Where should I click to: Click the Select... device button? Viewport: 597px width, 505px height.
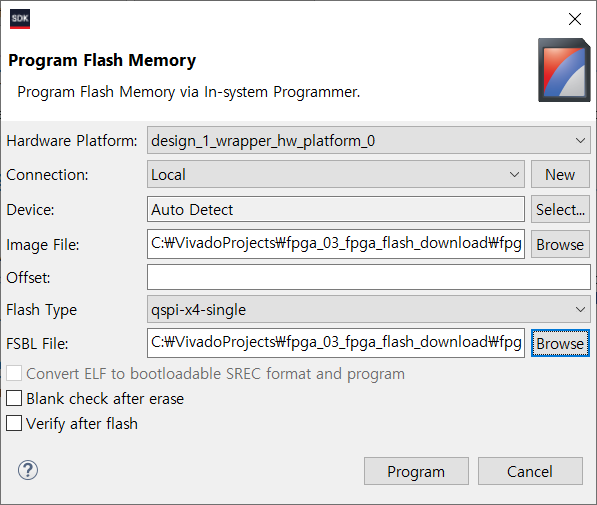560,209
